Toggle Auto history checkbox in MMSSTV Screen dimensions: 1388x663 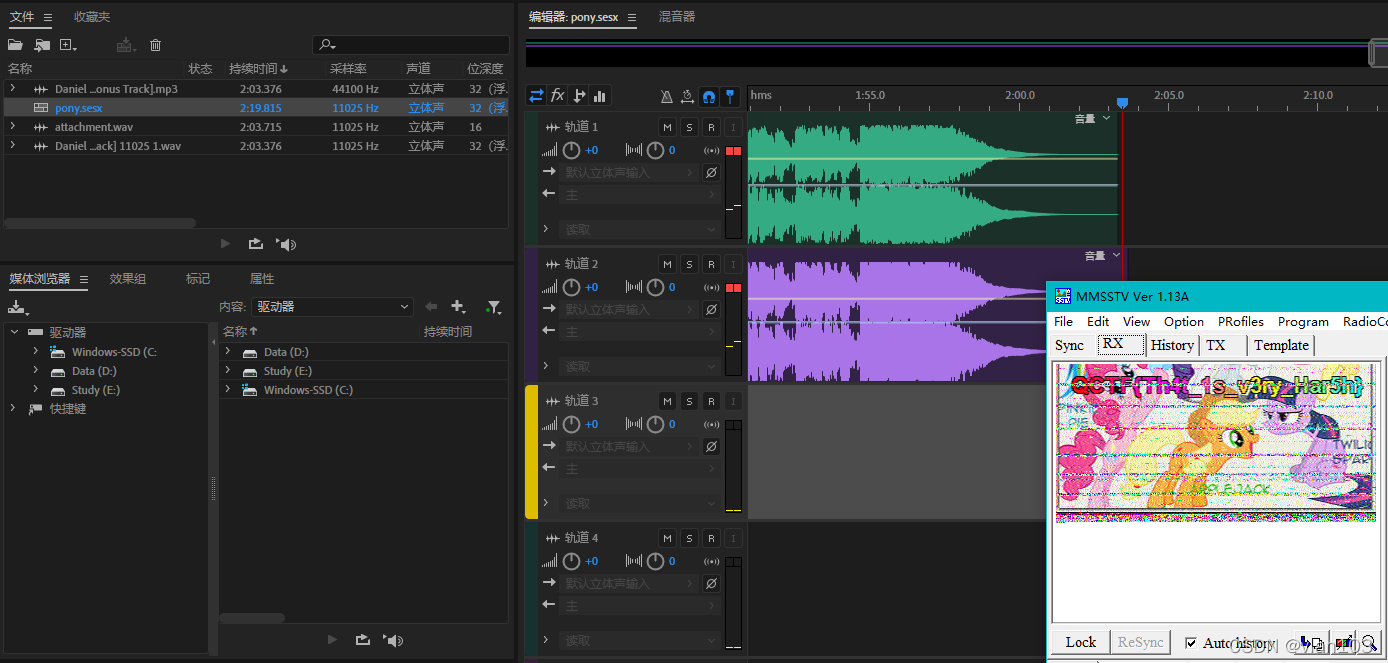pyautogui.click(x=1191, y=643)
